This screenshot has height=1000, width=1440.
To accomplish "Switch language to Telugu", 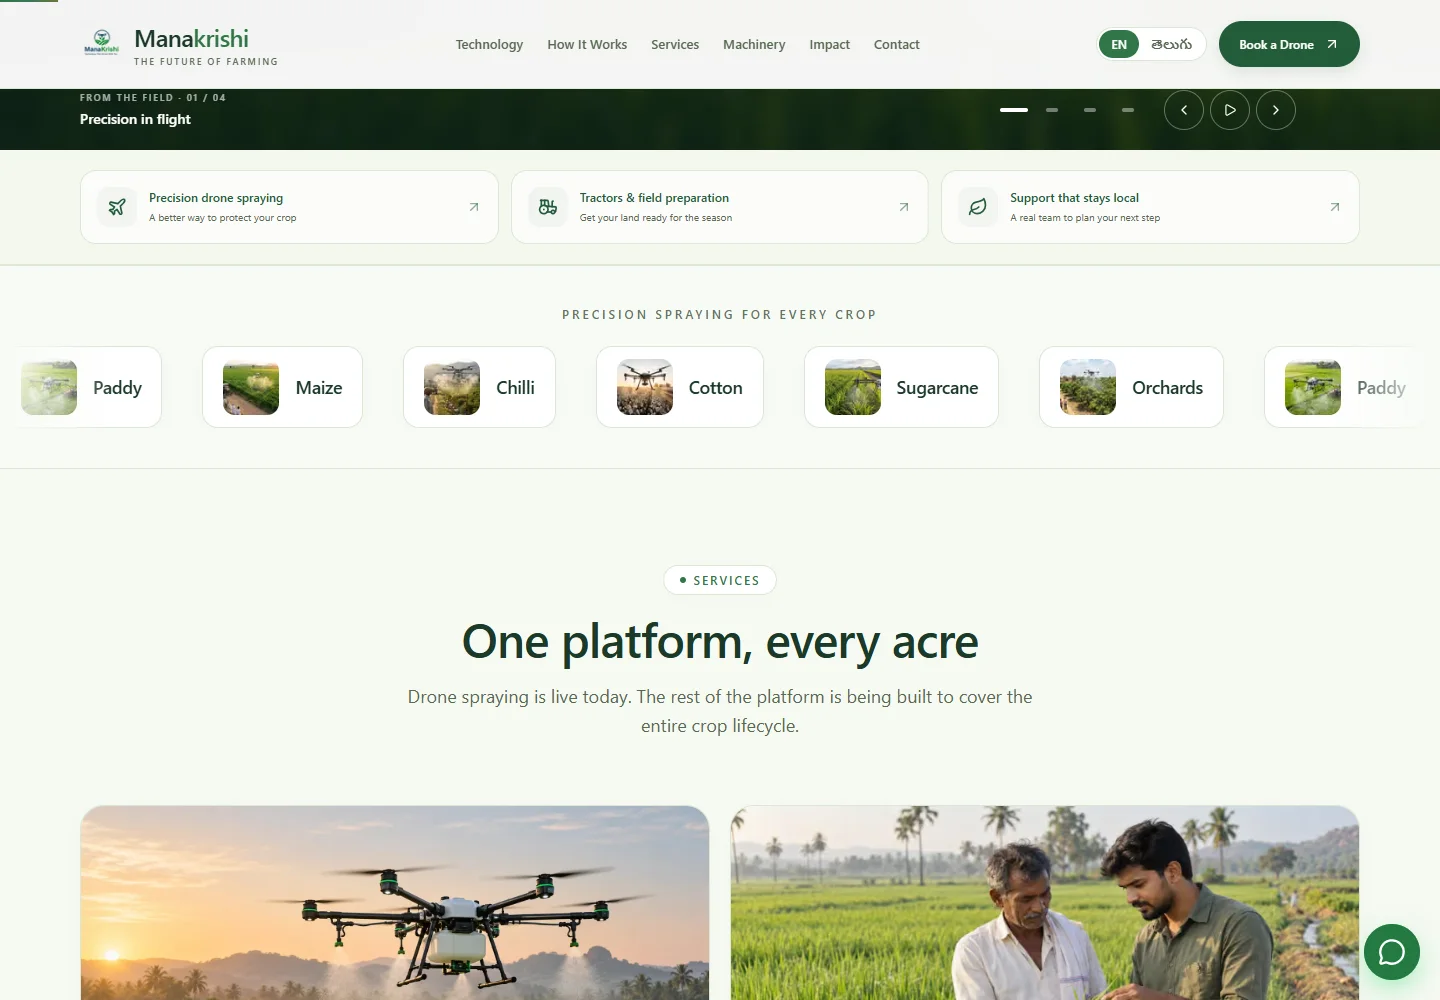I will tap(1171, 44).
